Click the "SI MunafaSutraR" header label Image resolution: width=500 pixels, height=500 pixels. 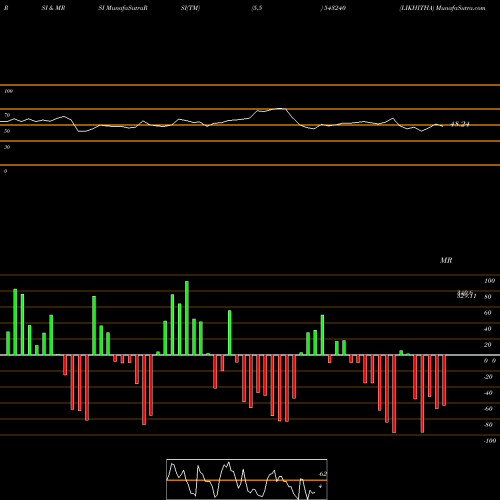[123, 8]
